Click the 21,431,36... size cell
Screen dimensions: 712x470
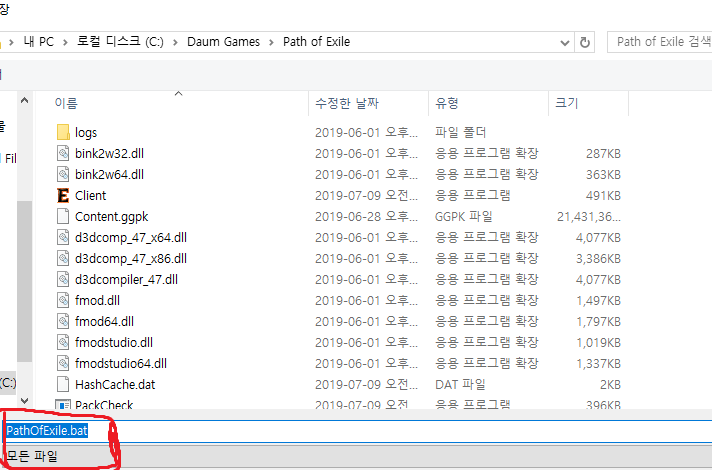588,217
